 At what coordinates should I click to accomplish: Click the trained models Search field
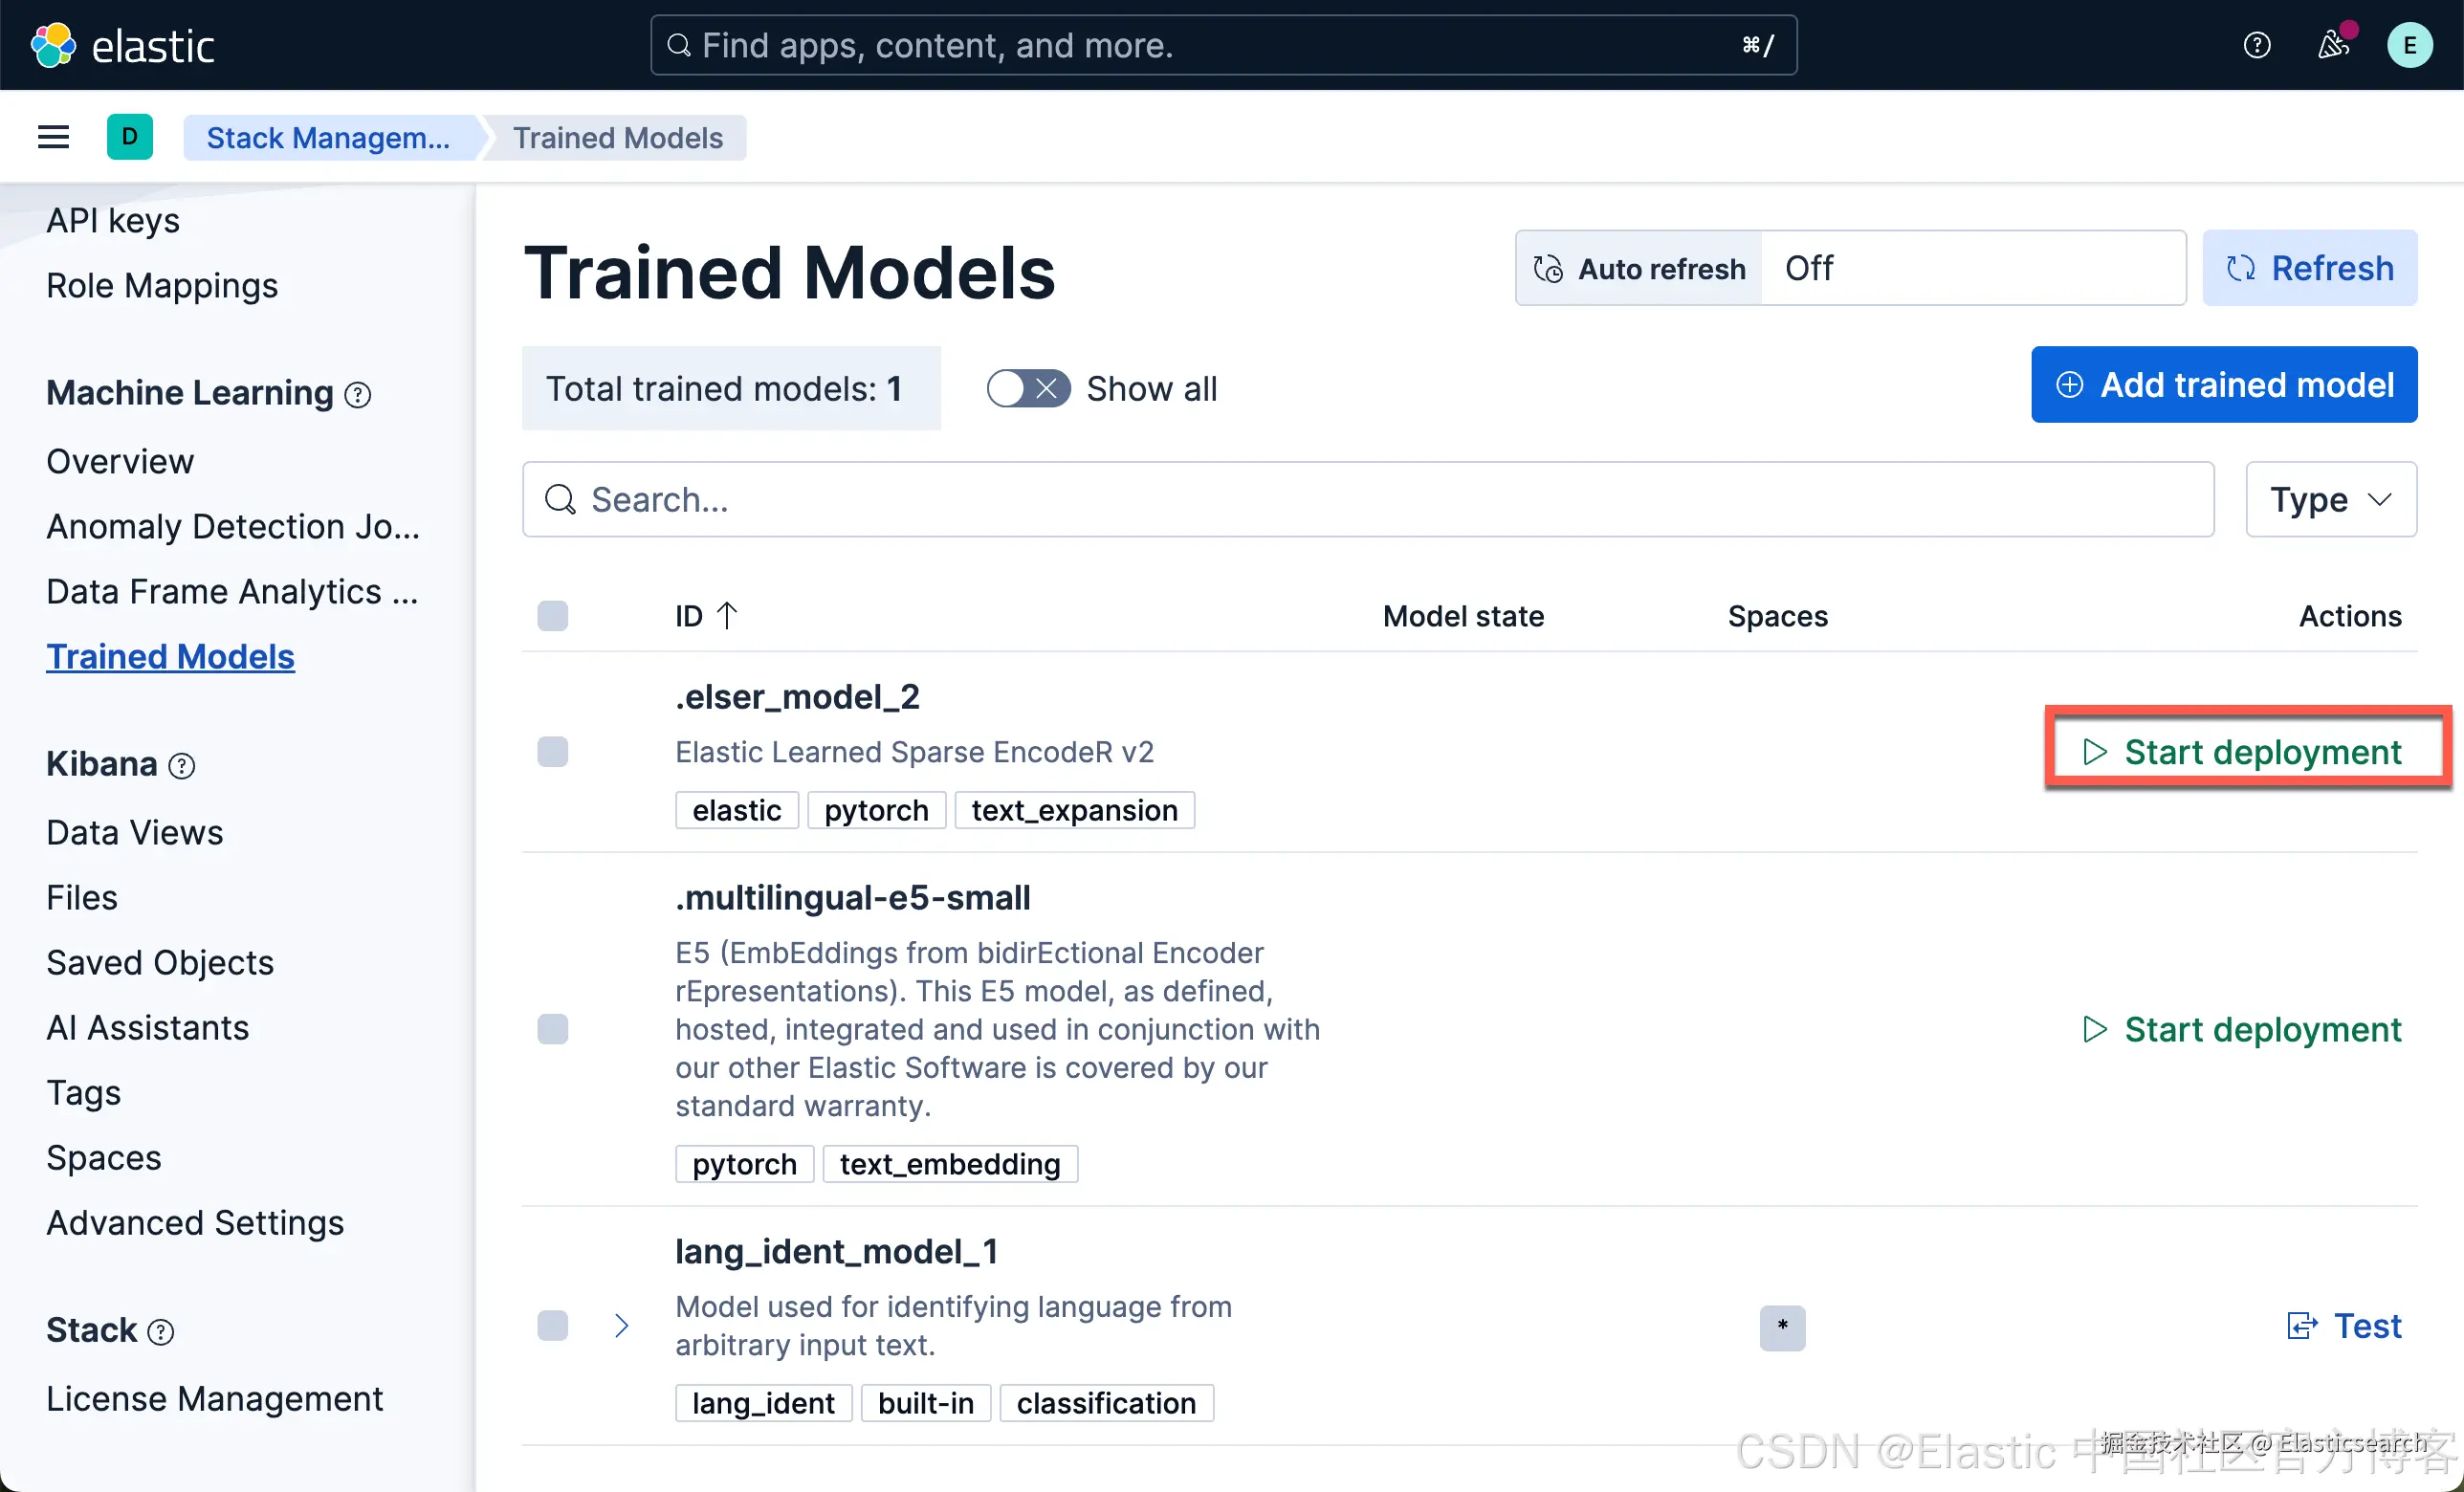pos(1367,499)
